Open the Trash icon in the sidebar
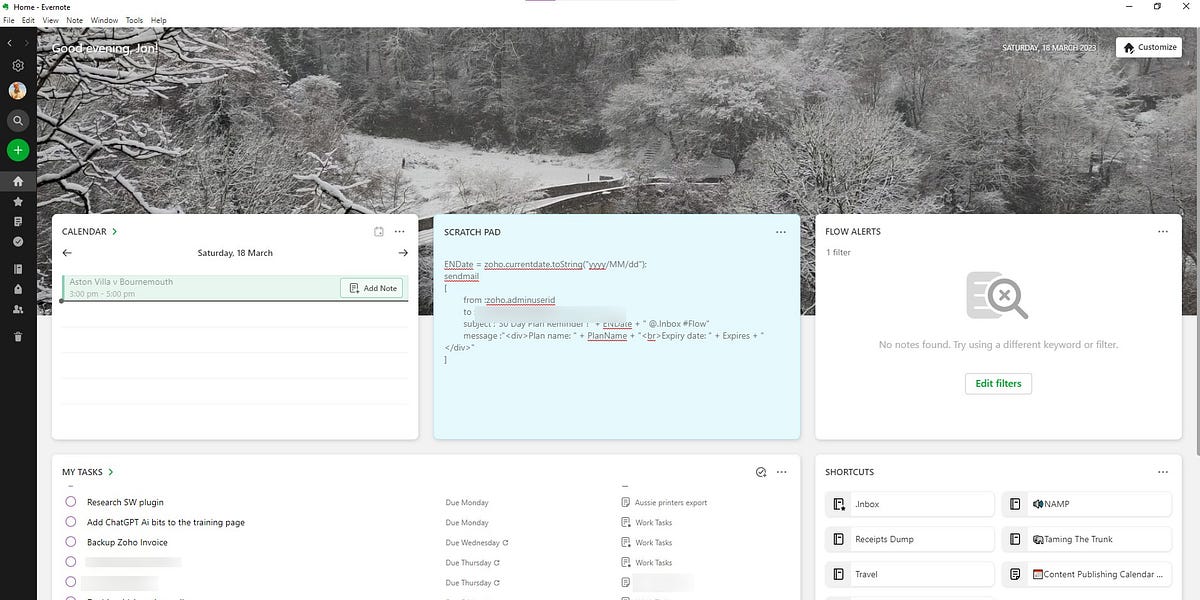The image size is (1200, 600). (16, 336)
